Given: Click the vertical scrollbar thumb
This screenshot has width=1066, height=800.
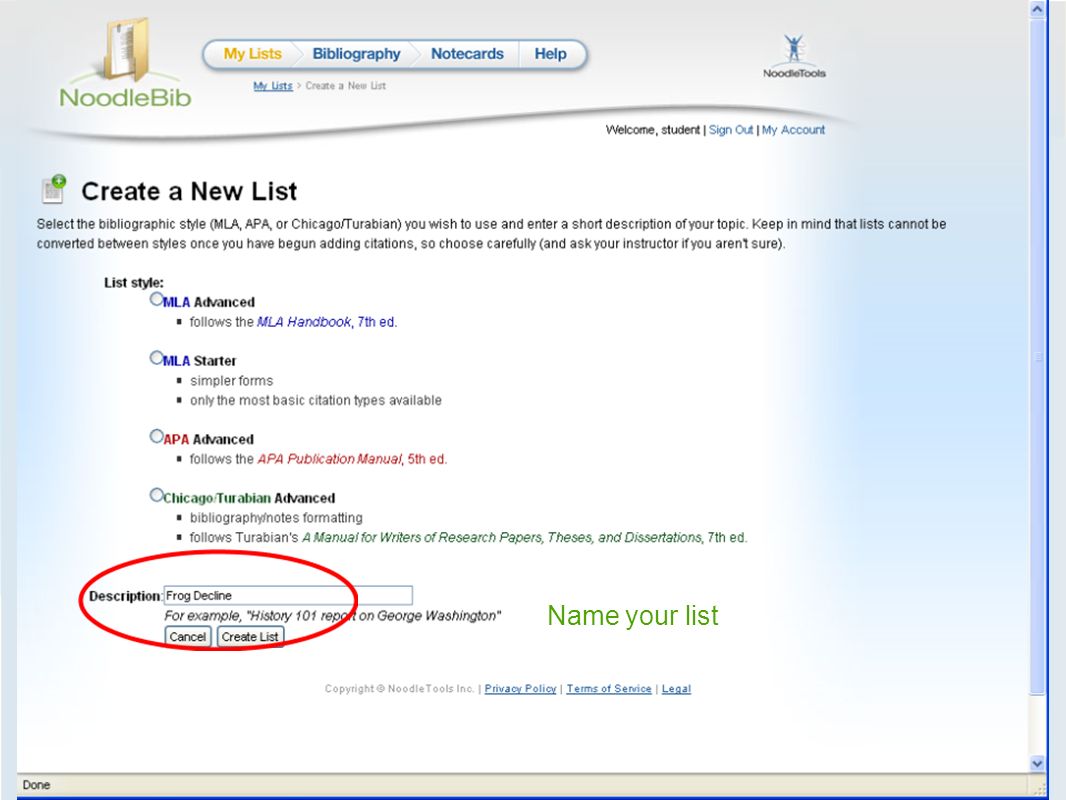Looking at the screenshot, I should [x=1037, y=356].
